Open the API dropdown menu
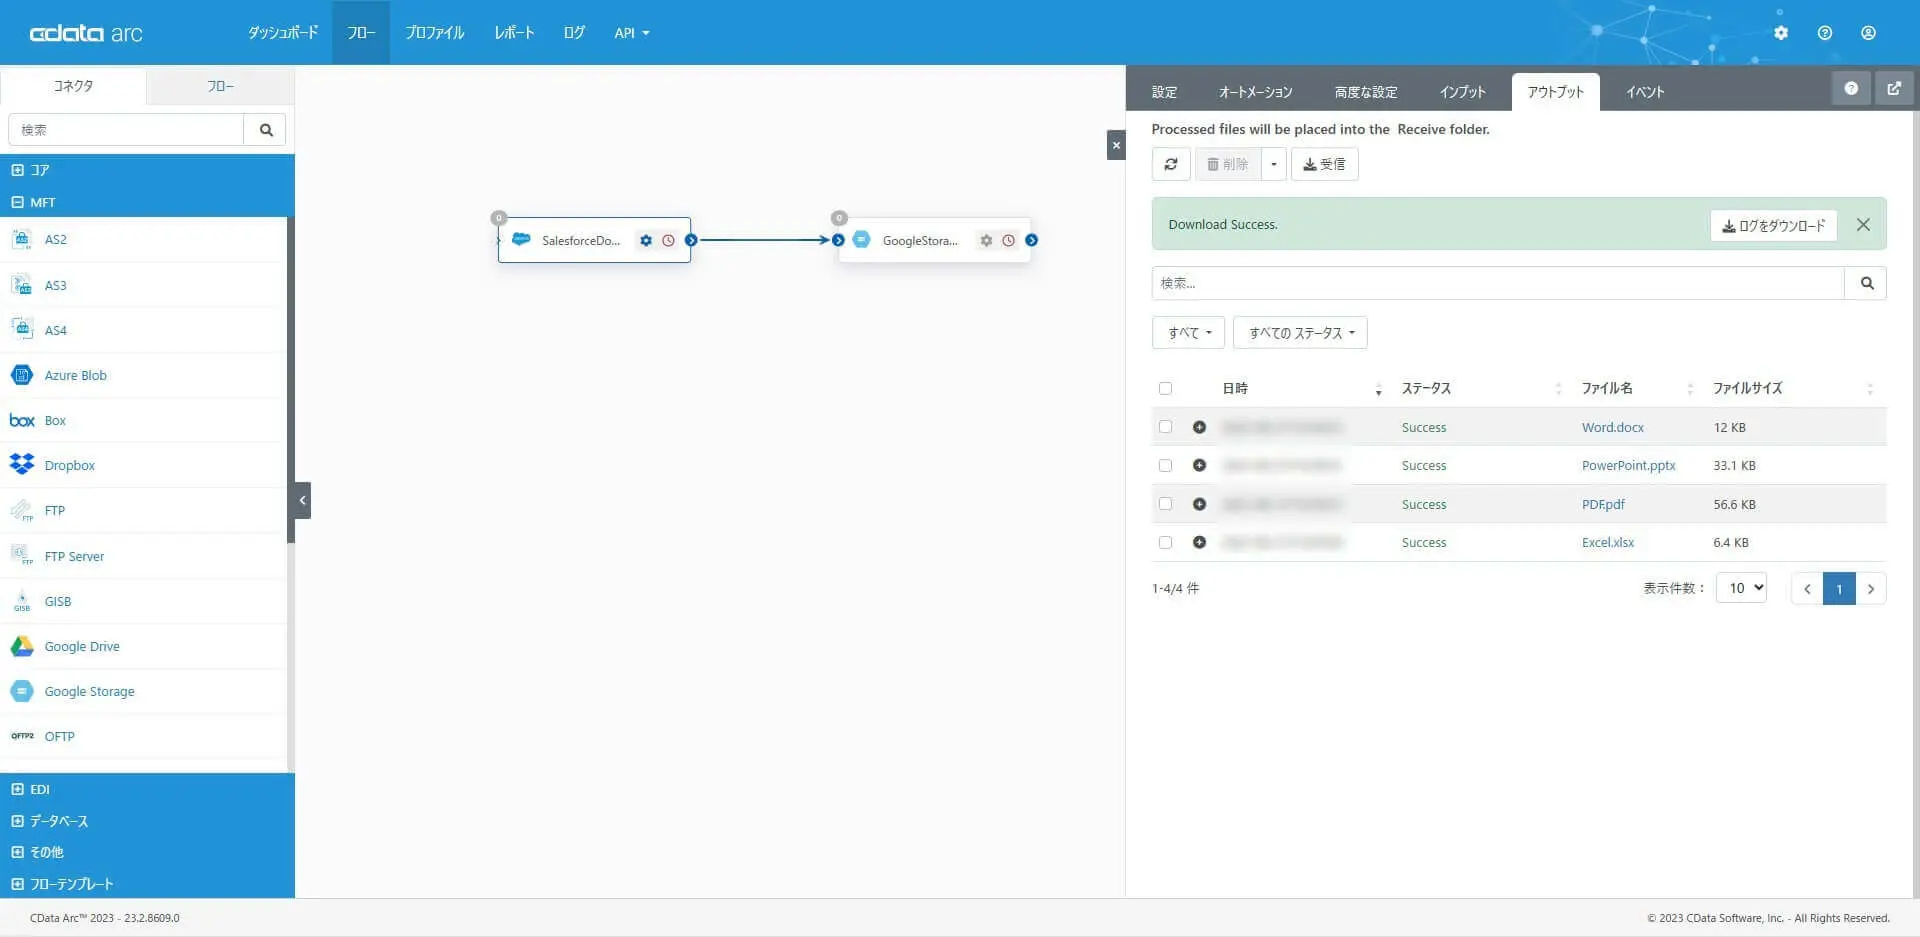 point(632,33)
